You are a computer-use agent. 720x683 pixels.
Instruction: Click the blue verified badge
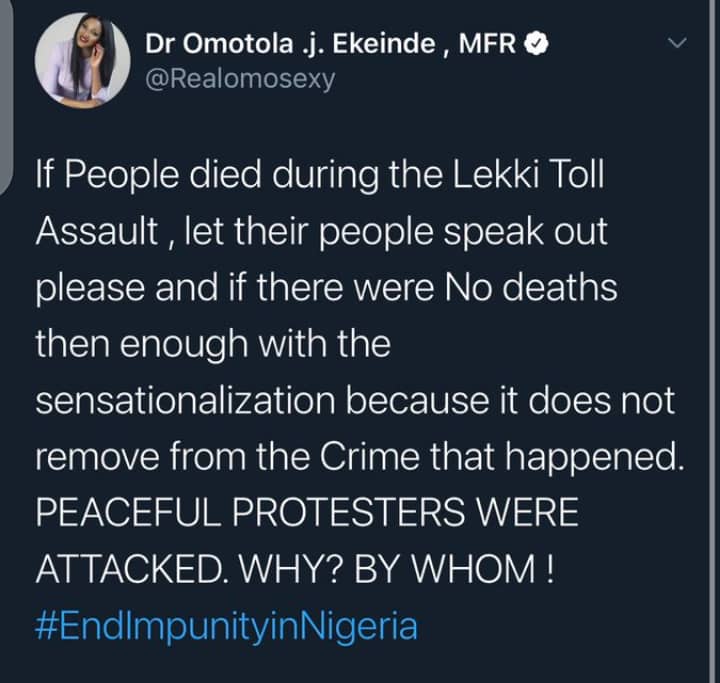tap(537, 44)
